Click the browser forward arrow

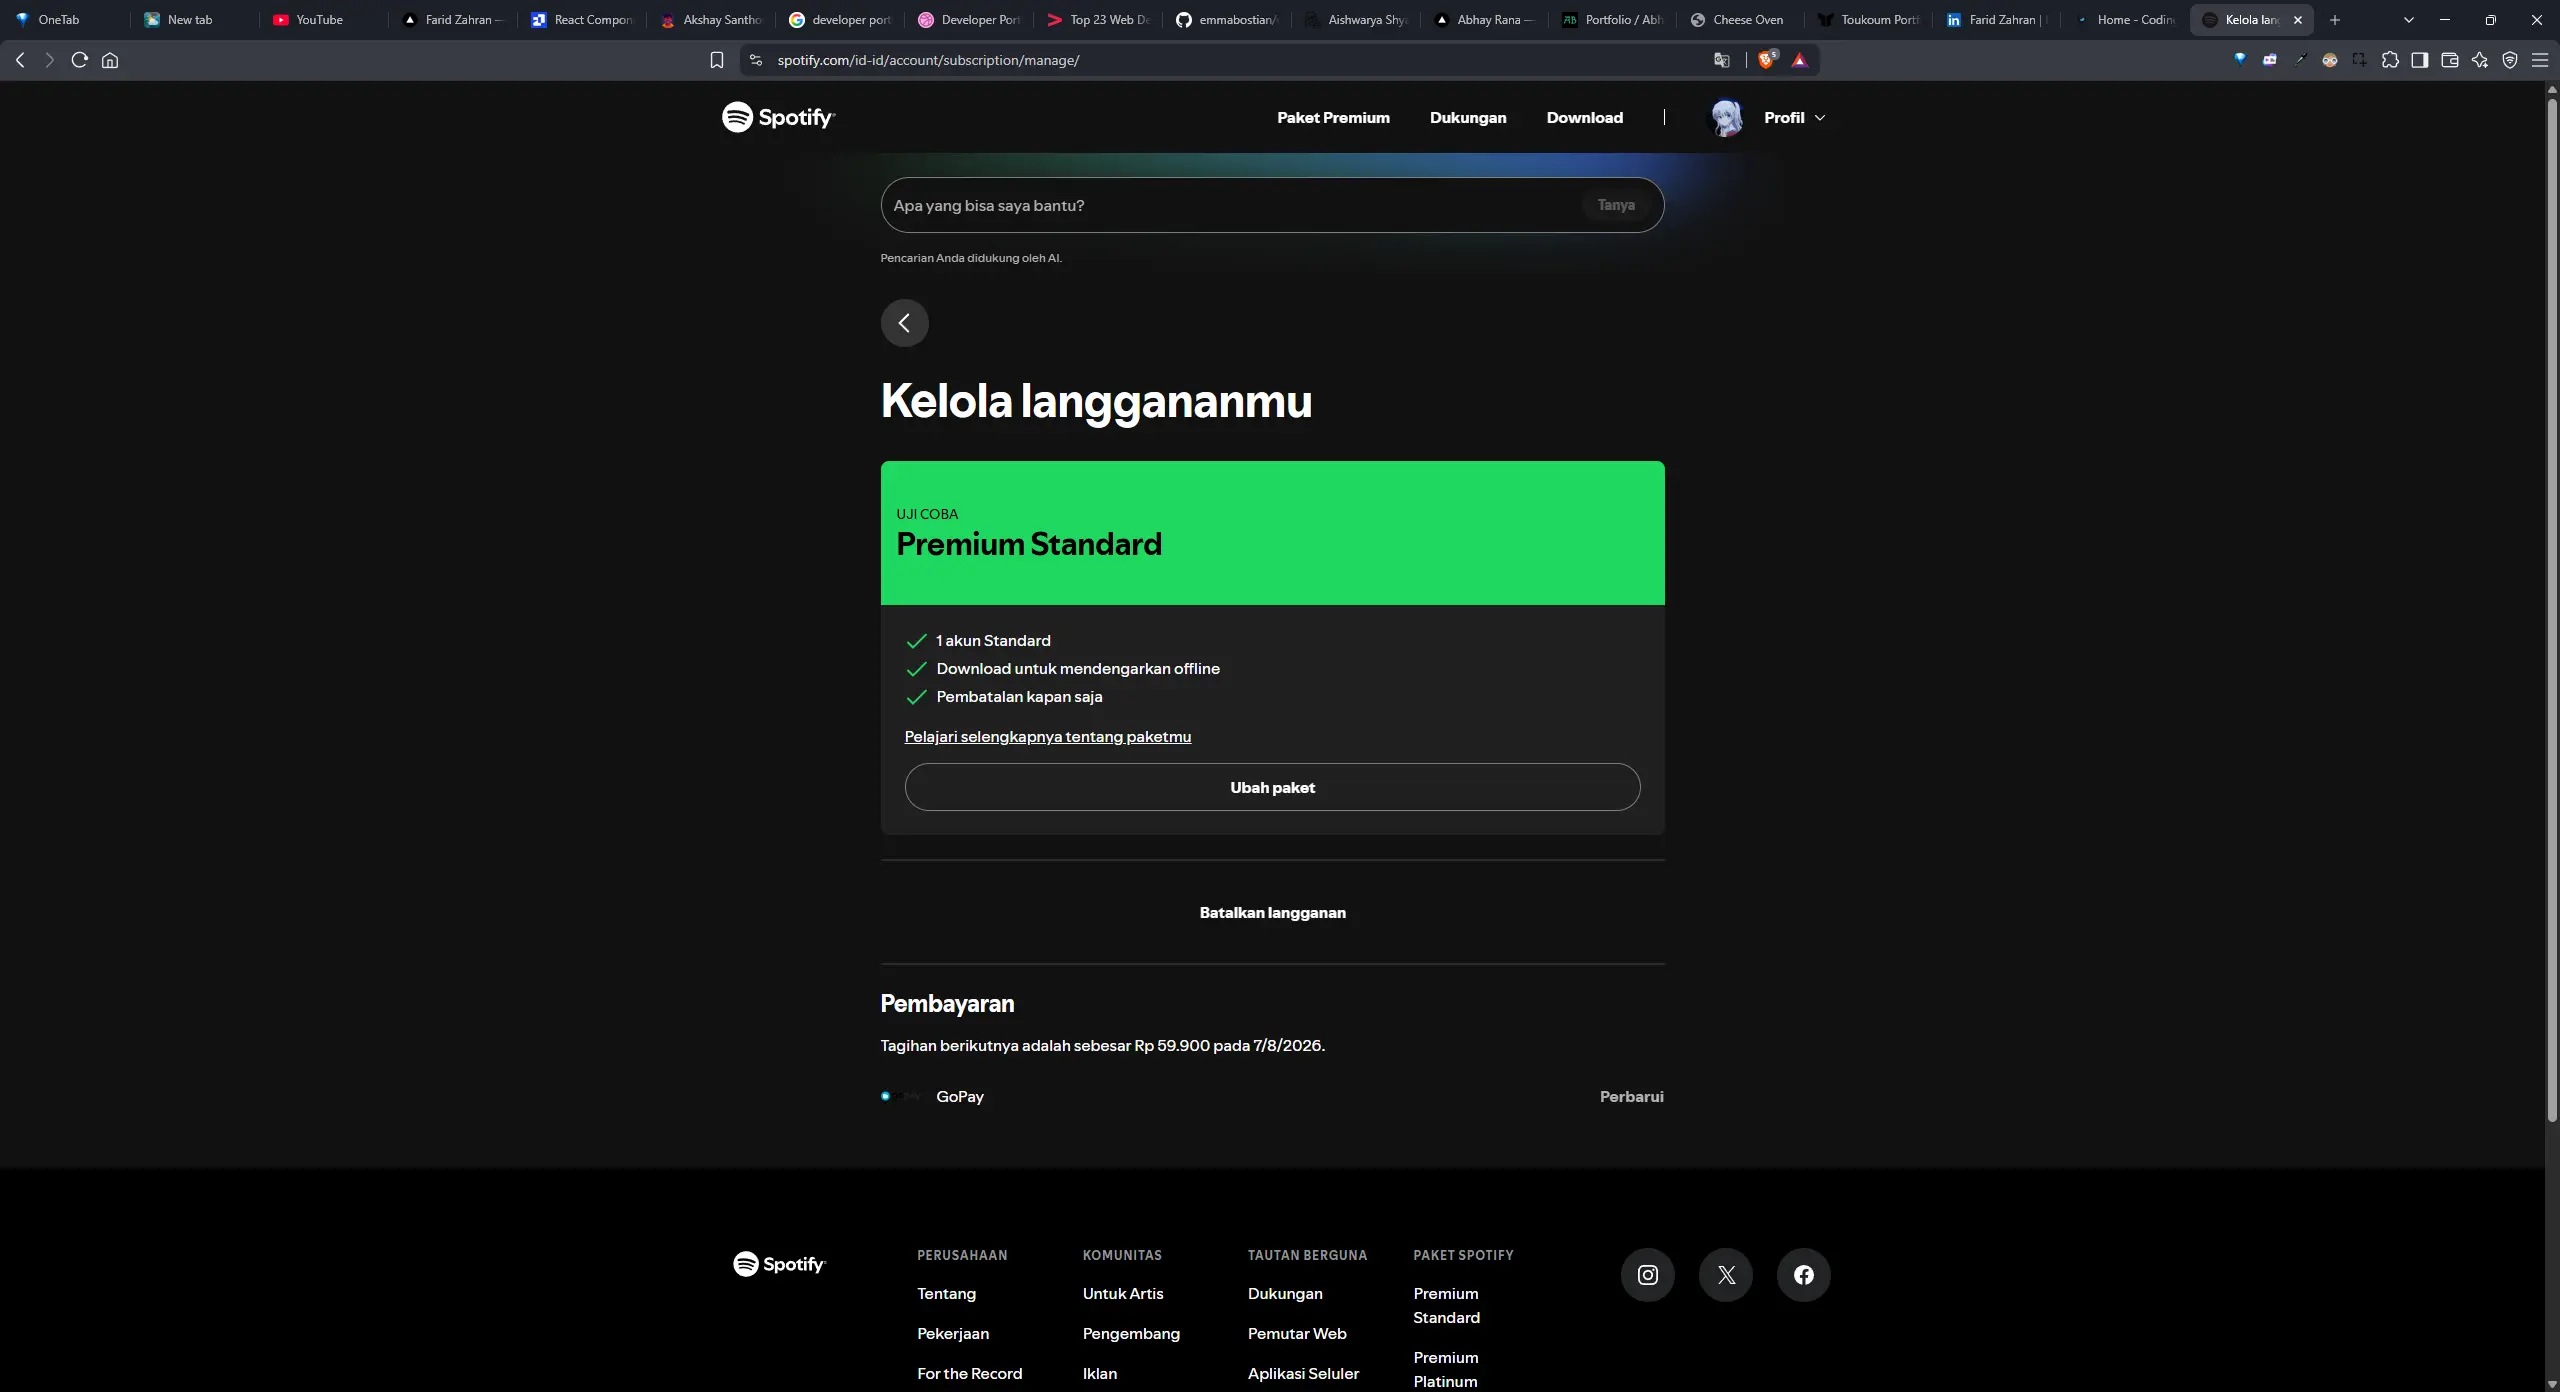point(49,60)
